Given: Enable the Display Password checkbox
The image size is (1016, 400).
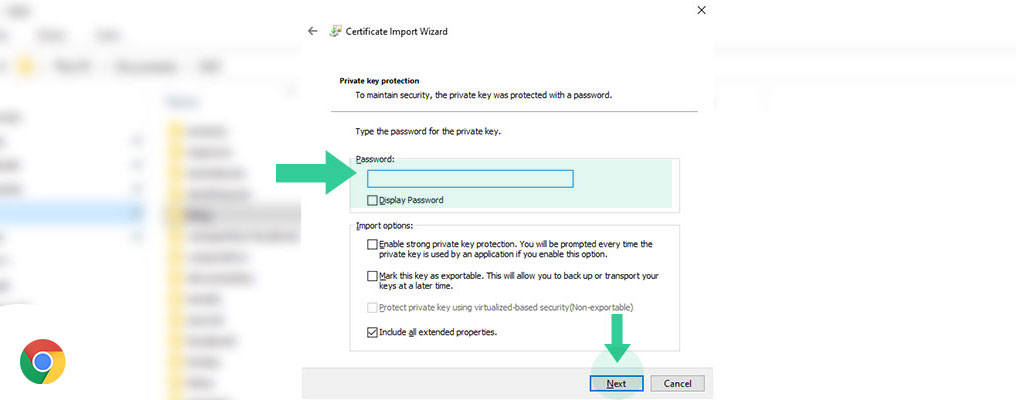Looking at the screenshot, I should click(x=372, y=200).
